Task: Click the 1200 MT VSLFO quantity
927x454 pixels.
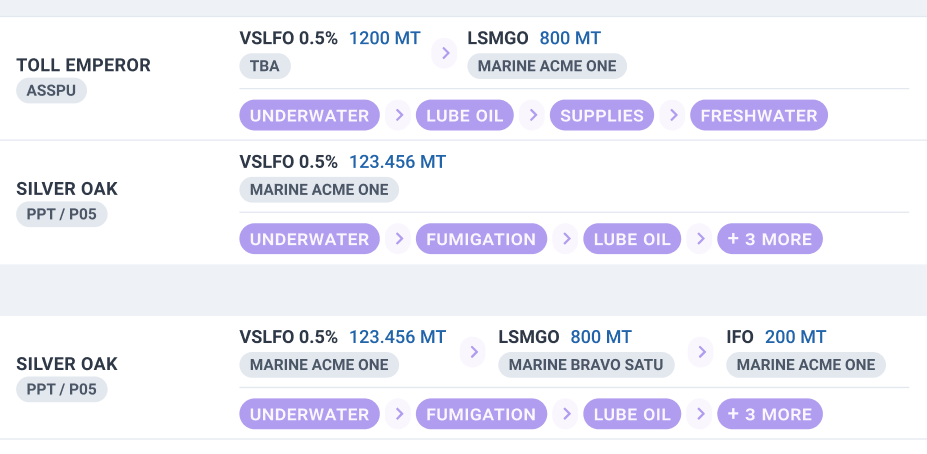Action: tap(384, 38)
